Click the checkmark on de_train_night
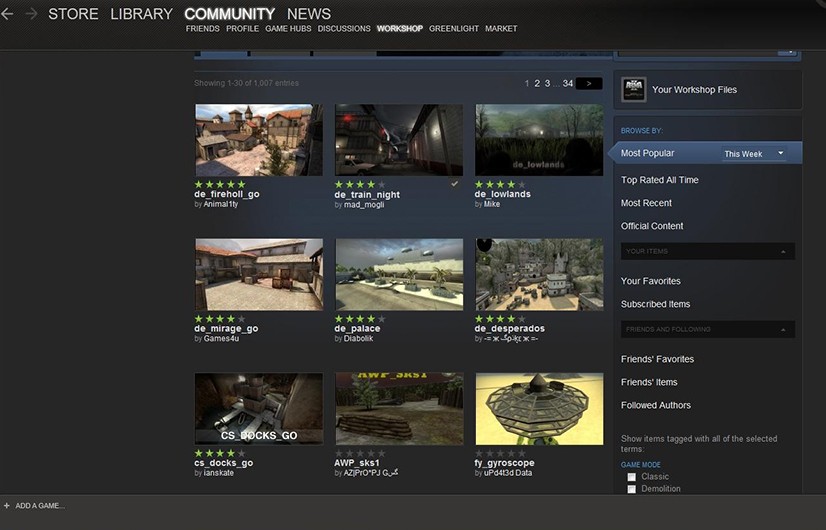 tap(454, 184)
